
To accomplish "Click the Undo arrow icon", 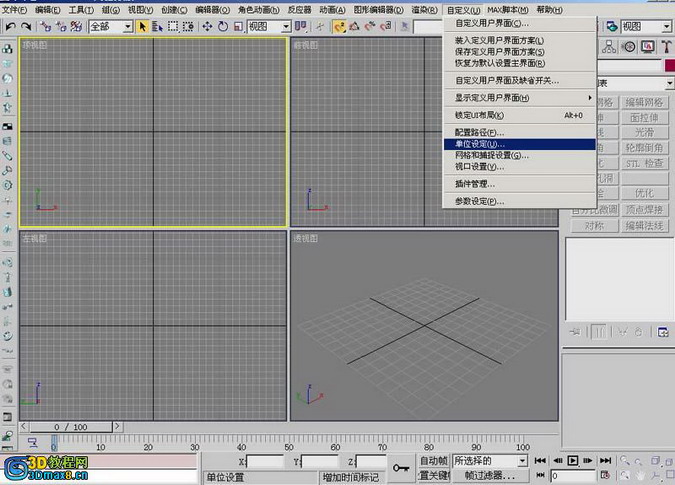I will pyautogui.click(x=10, y=27).
